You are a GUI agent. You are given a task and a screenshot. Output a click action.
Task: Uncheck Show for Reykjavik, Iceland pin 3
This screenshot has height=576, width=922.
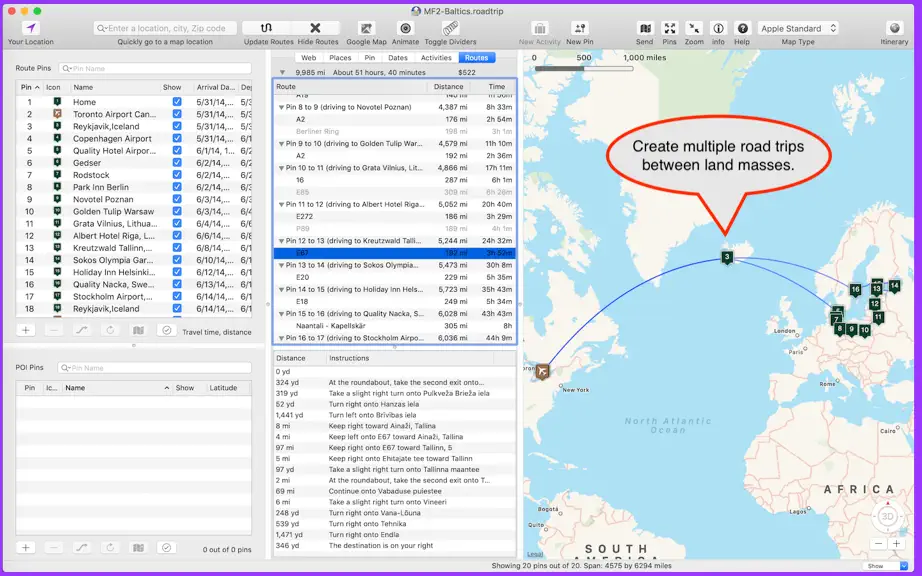(x=177, y=126)
